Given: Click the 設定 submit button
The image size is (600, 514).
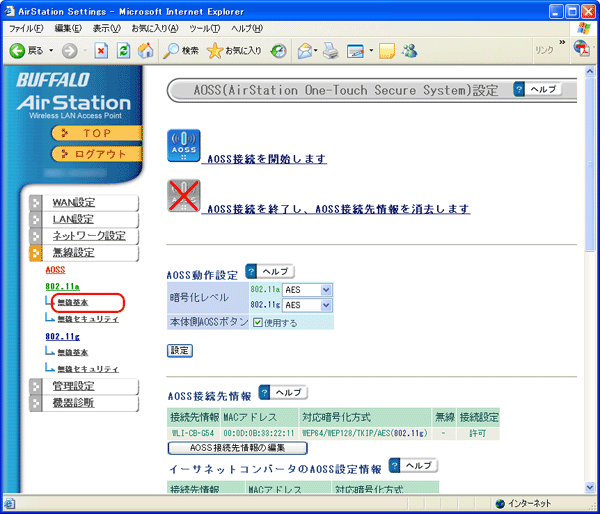Looking at the screenshot, I should pyautogui.click(x=179, y=351).
